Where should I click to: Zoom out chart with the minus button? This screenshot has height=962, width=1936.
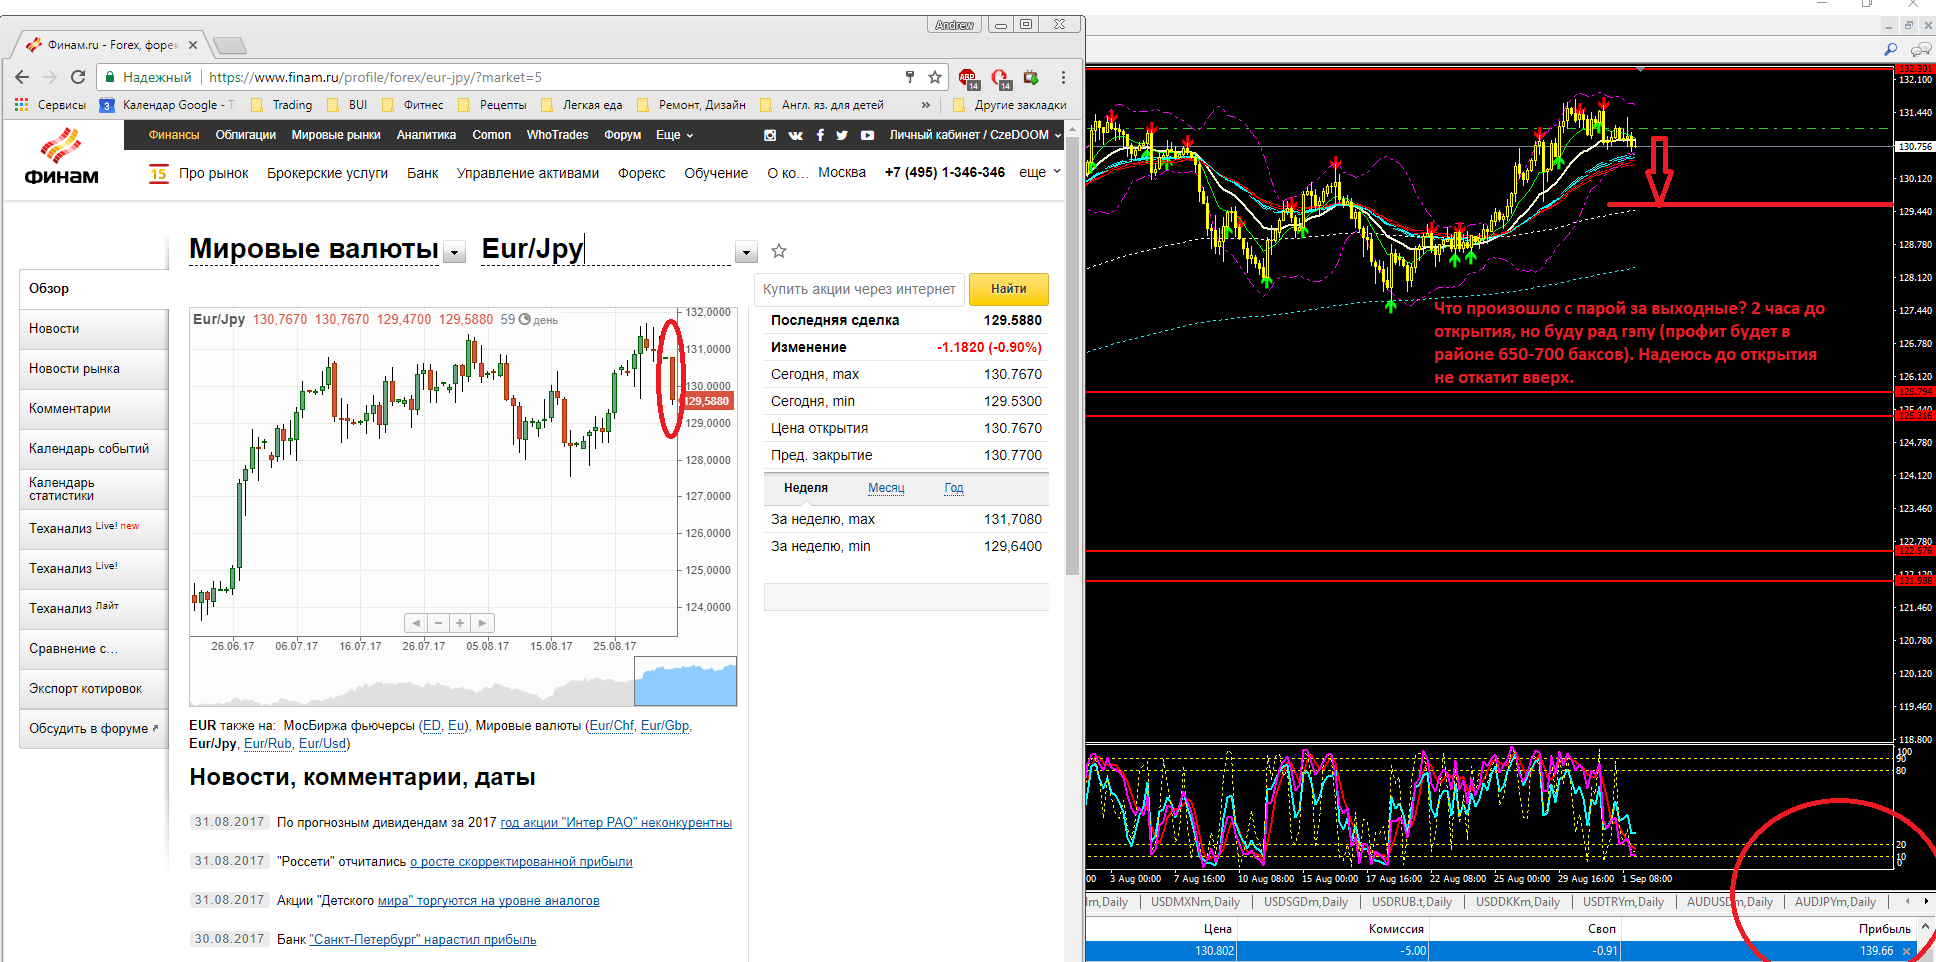(x=438, y=623)
